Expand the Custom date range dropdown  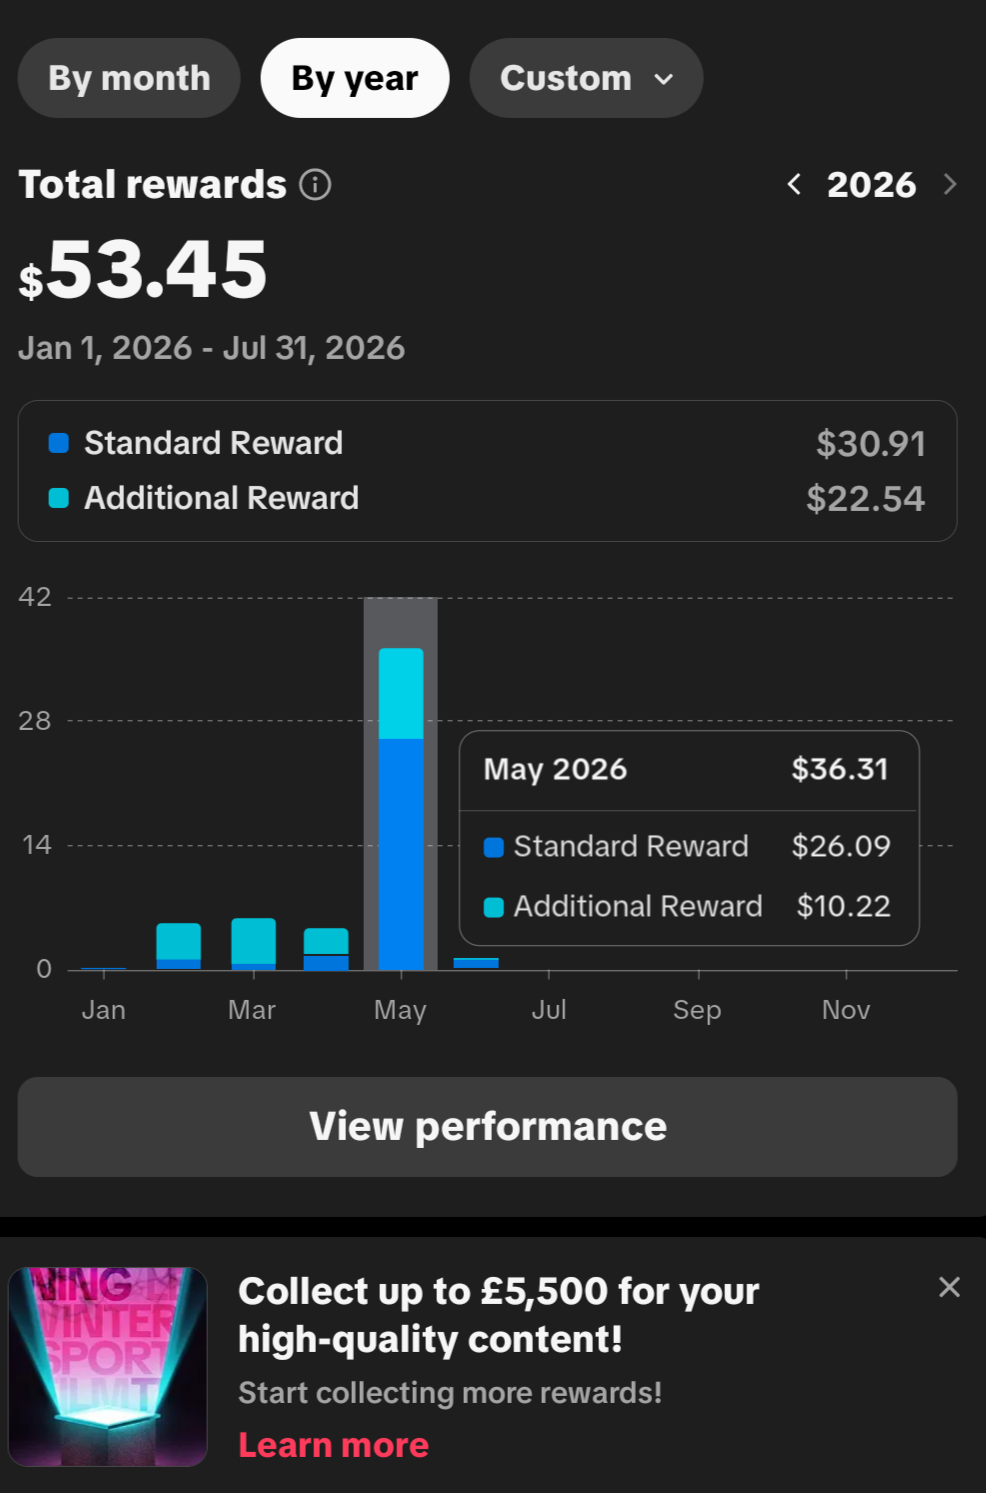(586, 78)
